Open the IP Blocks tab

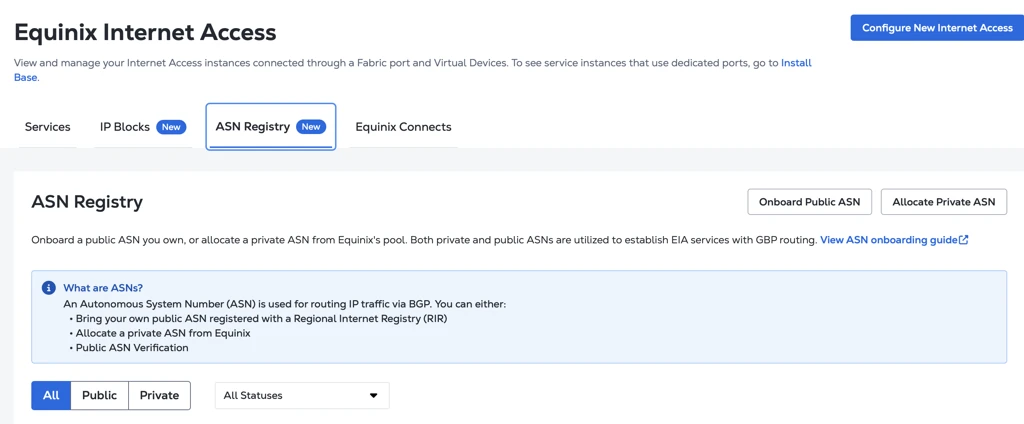coord(143,127)
